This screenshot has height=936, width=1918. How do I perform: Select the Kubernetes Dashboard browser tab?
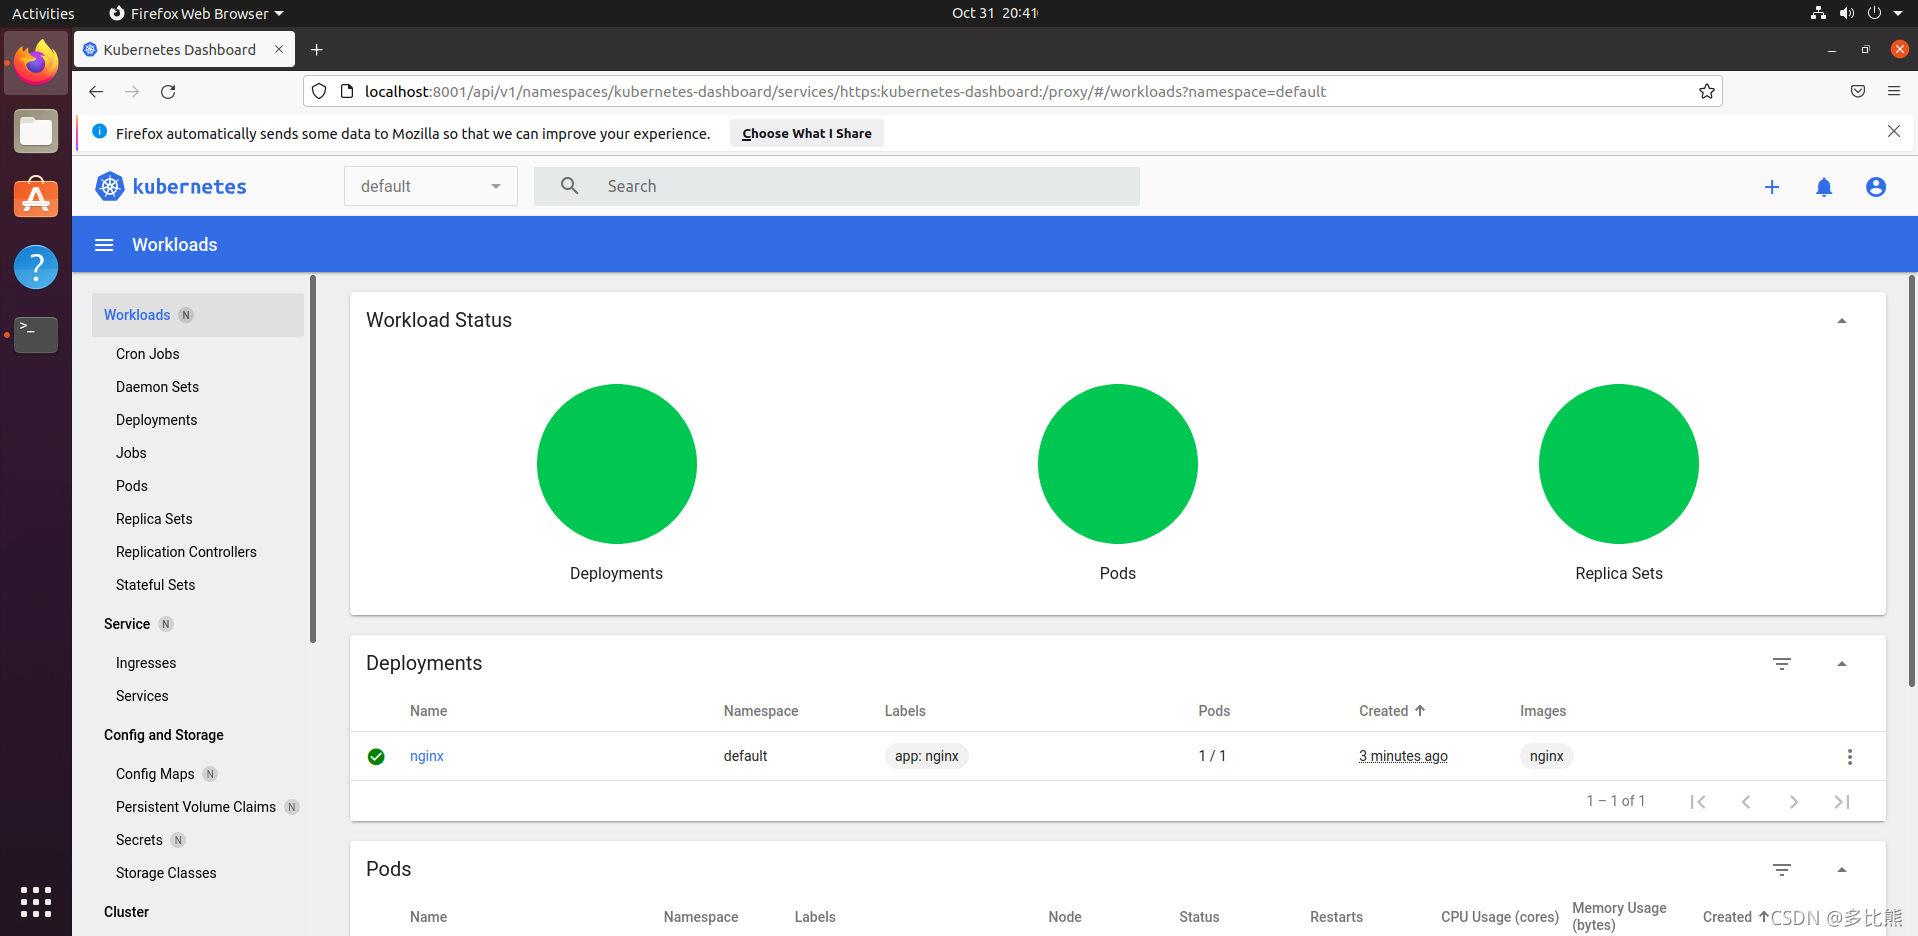184,50
